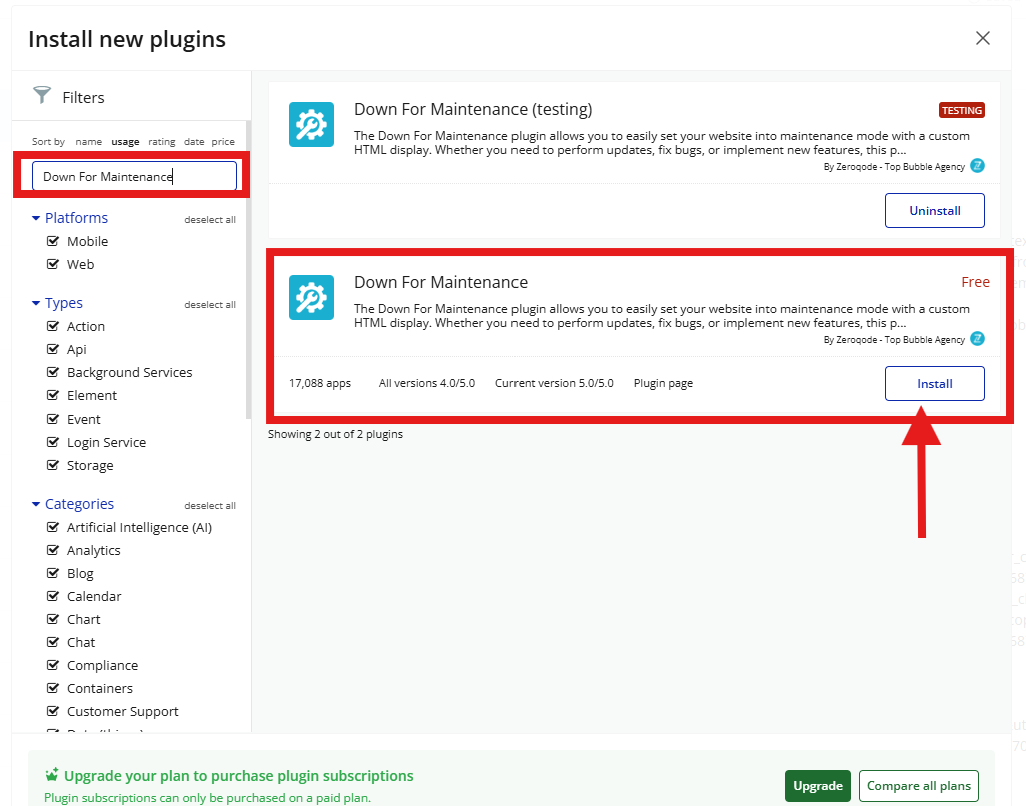This screenshot has height=806, width=1026.
Task: Toggle the Calendar category checkbox
Action: point(53,595)
